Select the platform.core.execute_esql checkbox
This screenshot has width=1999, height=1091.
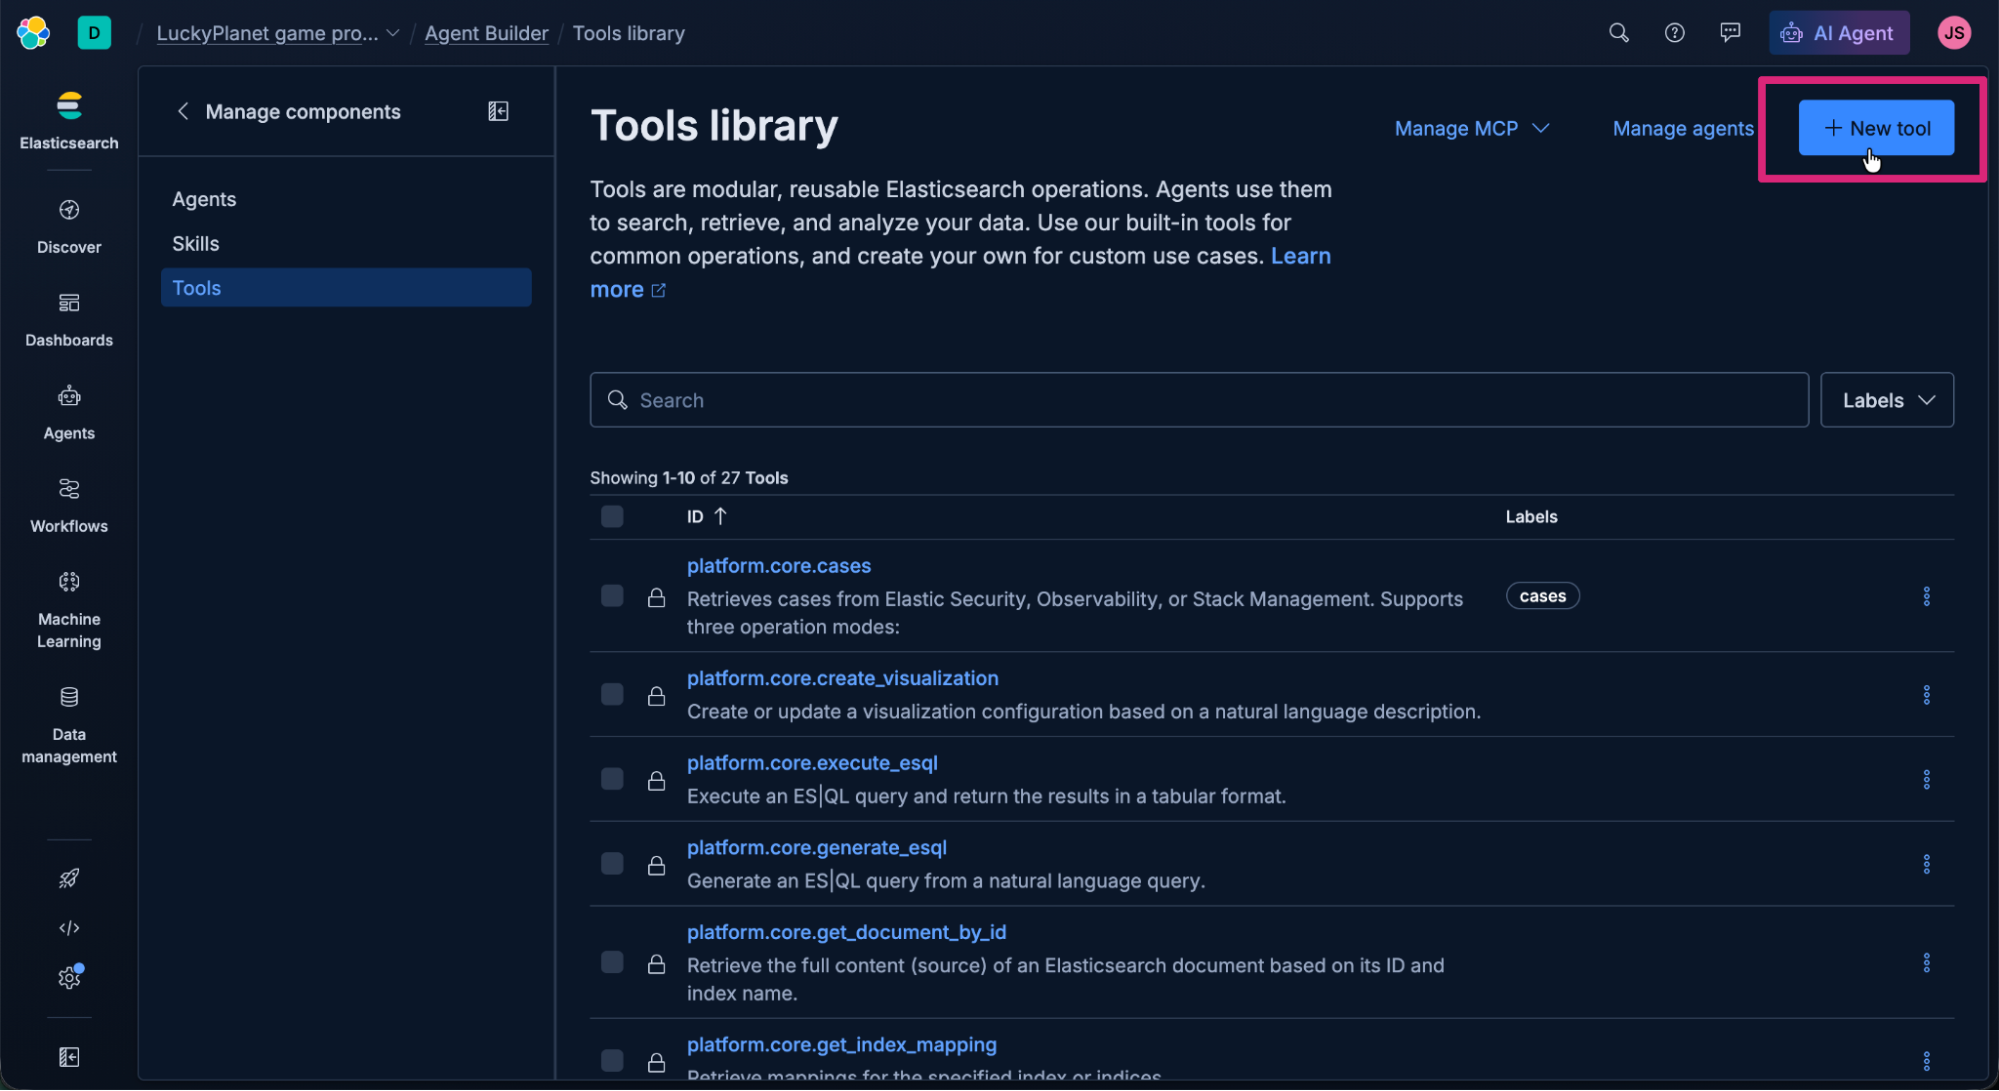coord(612,779)
